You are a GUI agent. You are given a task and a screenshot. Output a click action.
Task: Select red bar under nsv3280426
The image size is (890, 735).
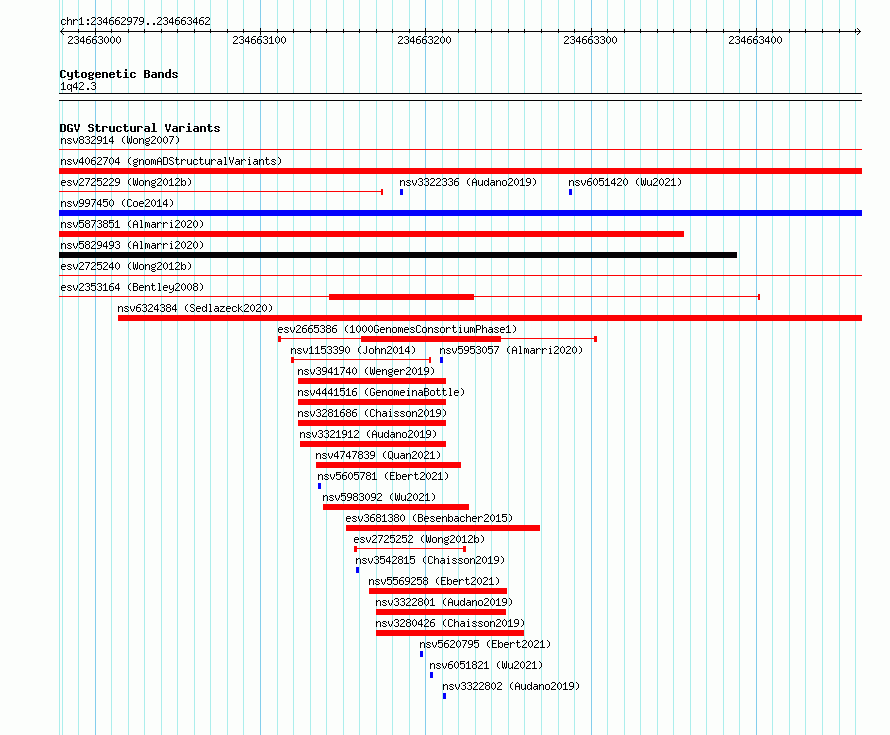[x=450, y=633]
